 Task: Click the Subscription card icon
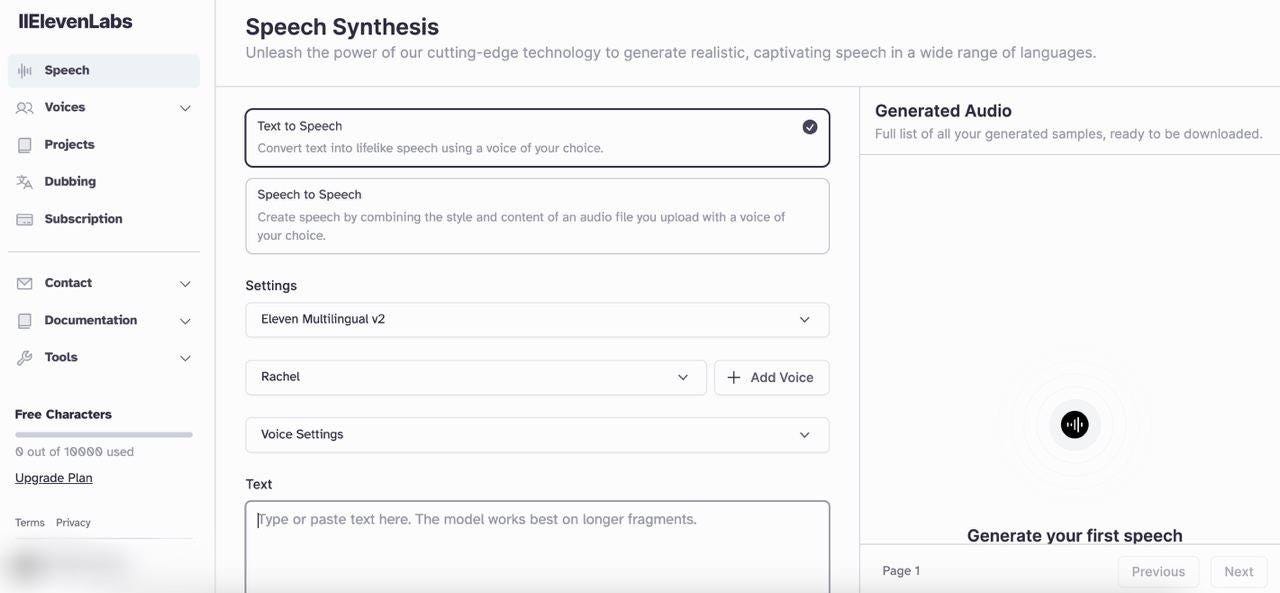(25, 219)
